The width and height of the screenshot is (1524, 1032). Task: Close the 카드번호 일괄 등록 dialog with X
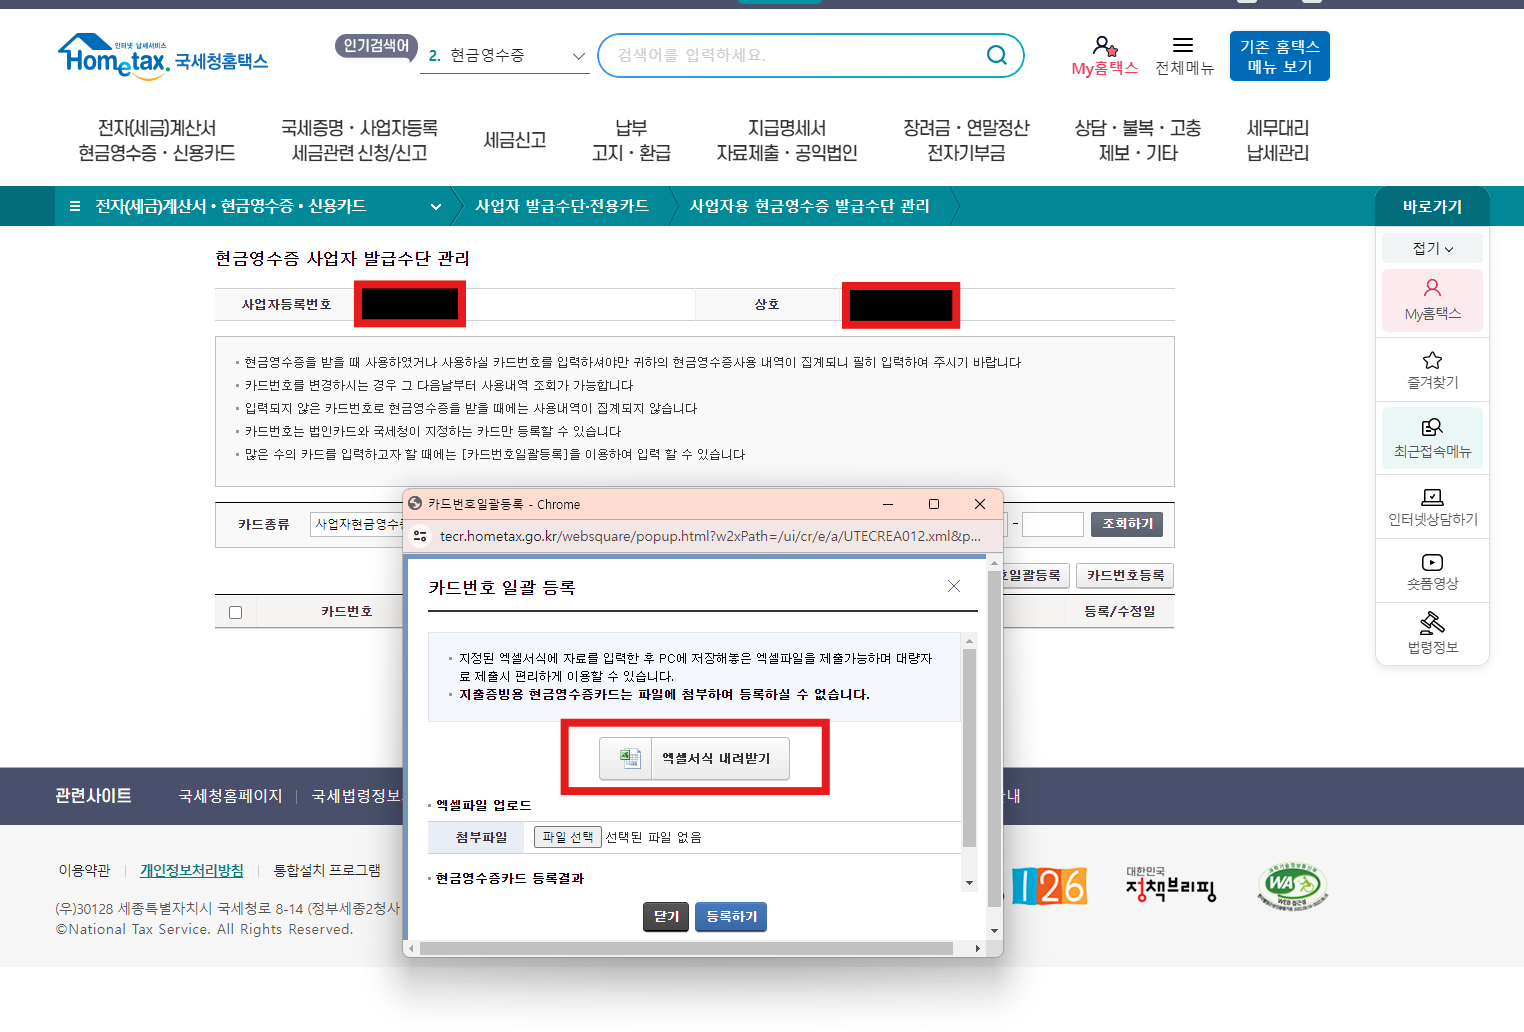pos(954,586)
